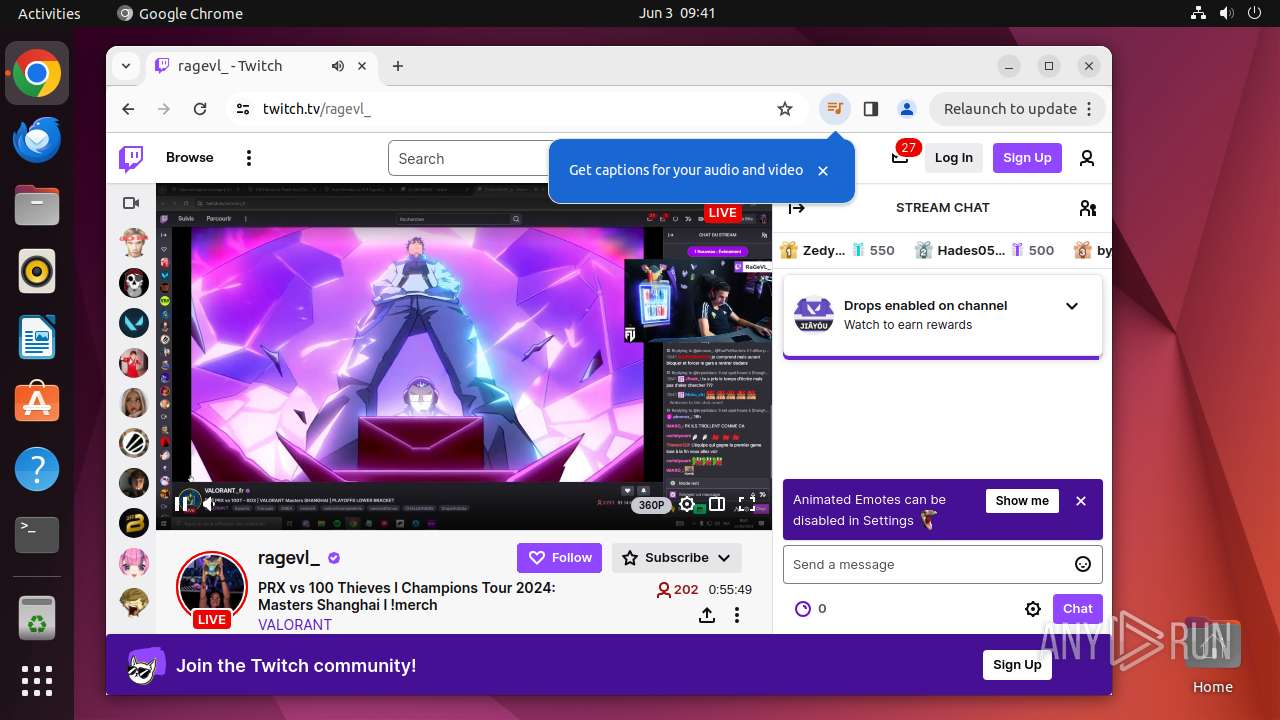Focus the Twitch Search box
This screenshot has width=1280, height=720.
pyautogui.click(x=470, y=158)
